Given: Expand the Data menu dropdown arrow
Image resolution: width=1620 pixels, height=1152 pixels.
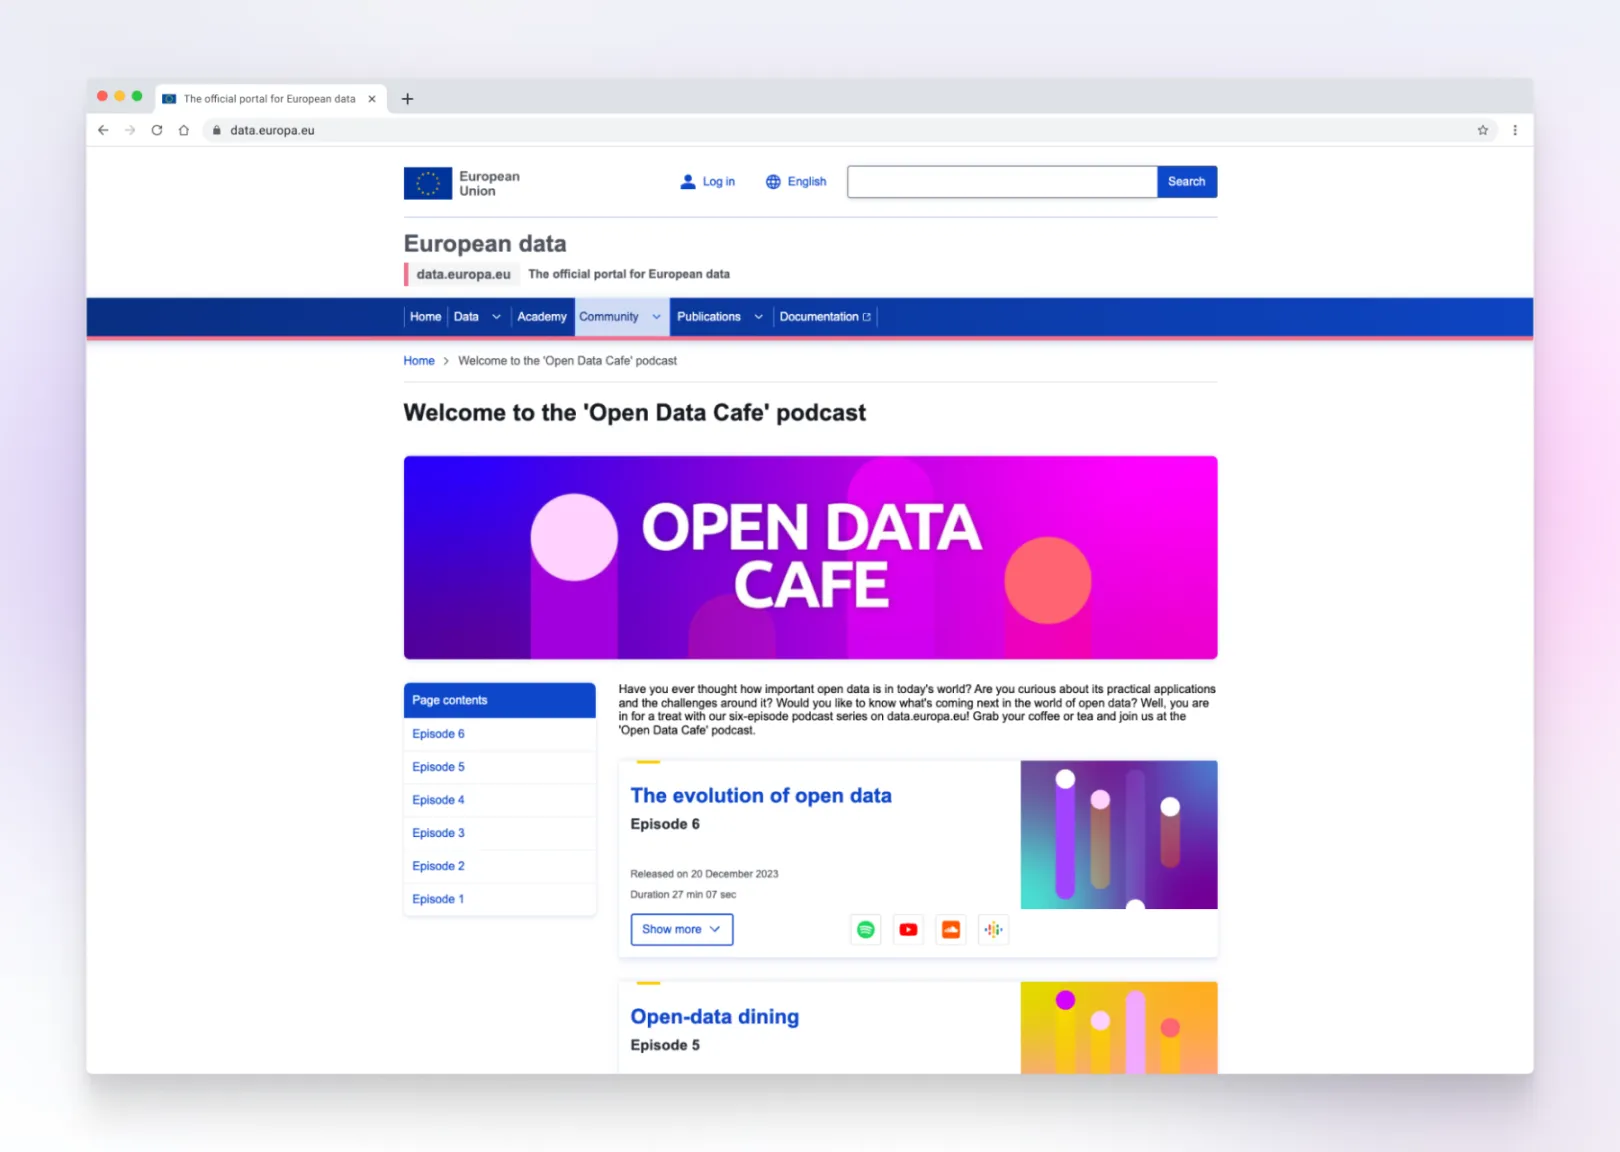Looking at the screenshot, I should point(496,317).
